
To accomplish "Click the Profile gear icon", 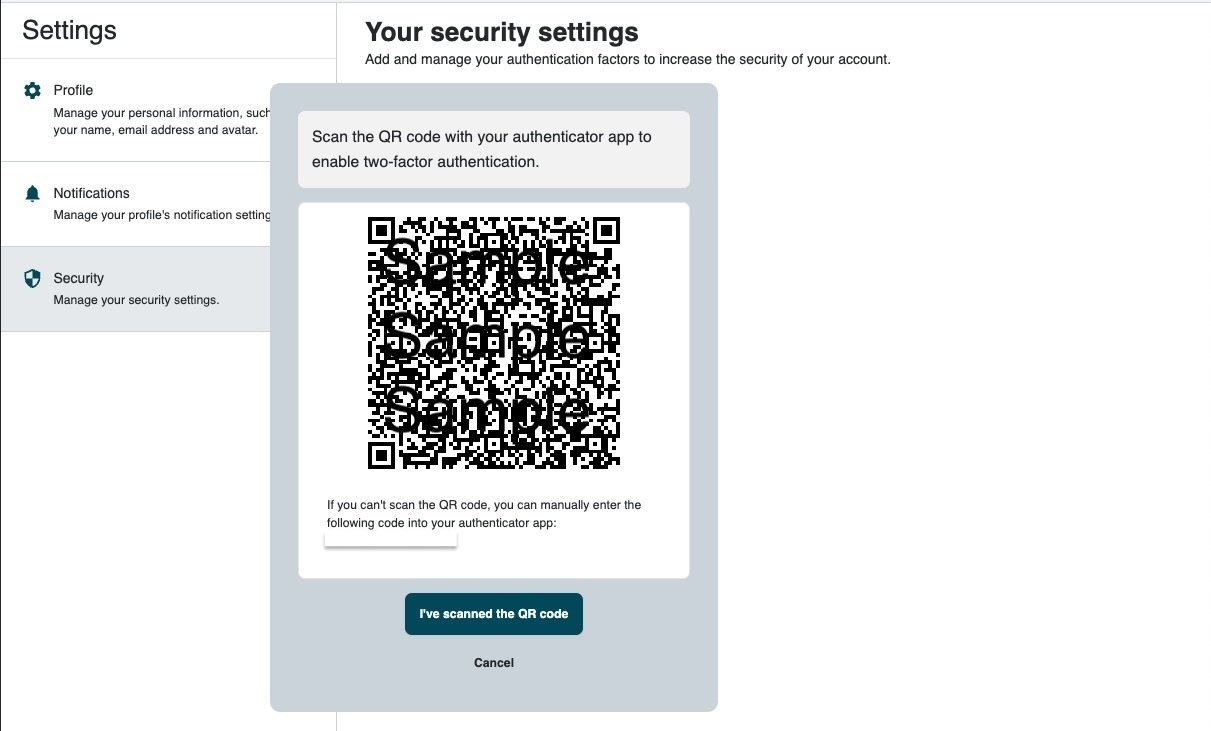I will click(x=32, y=91).
